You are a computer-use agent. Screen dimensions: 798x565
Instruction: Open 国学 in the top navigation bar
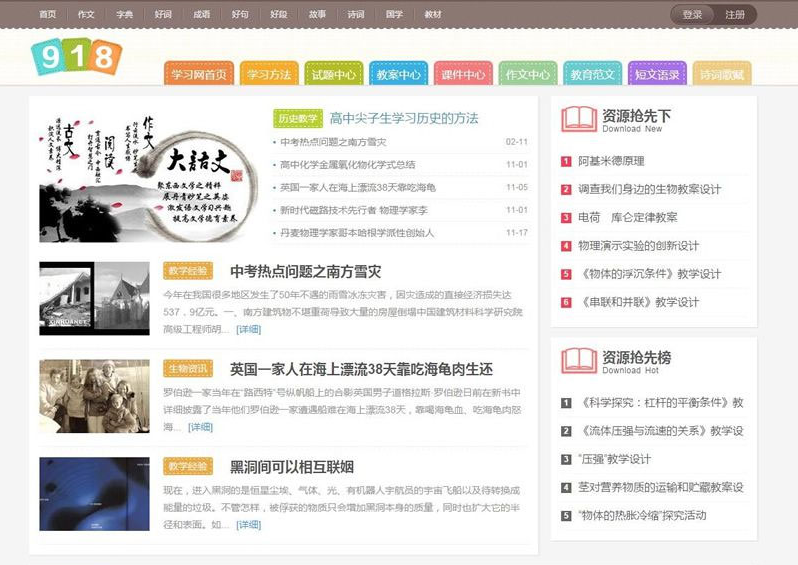coord(394,14)
